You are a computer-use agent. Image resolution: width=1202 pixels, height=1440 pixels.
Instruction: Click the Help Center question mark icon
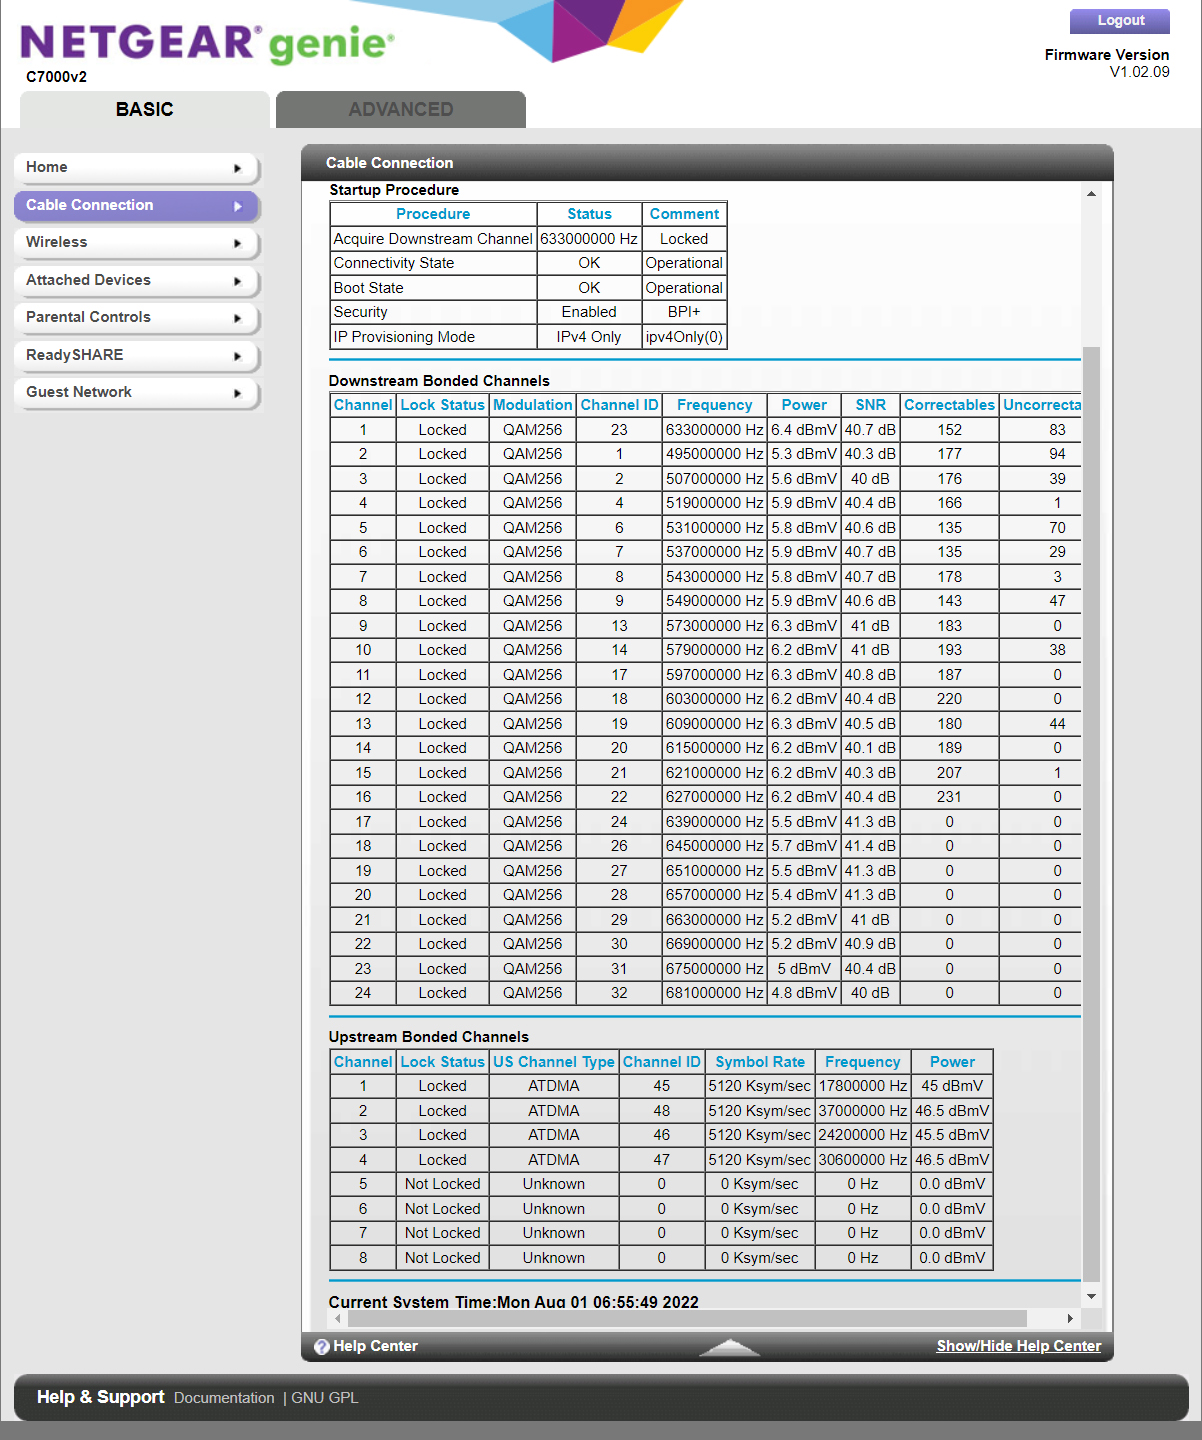(x=320, y=1346)
